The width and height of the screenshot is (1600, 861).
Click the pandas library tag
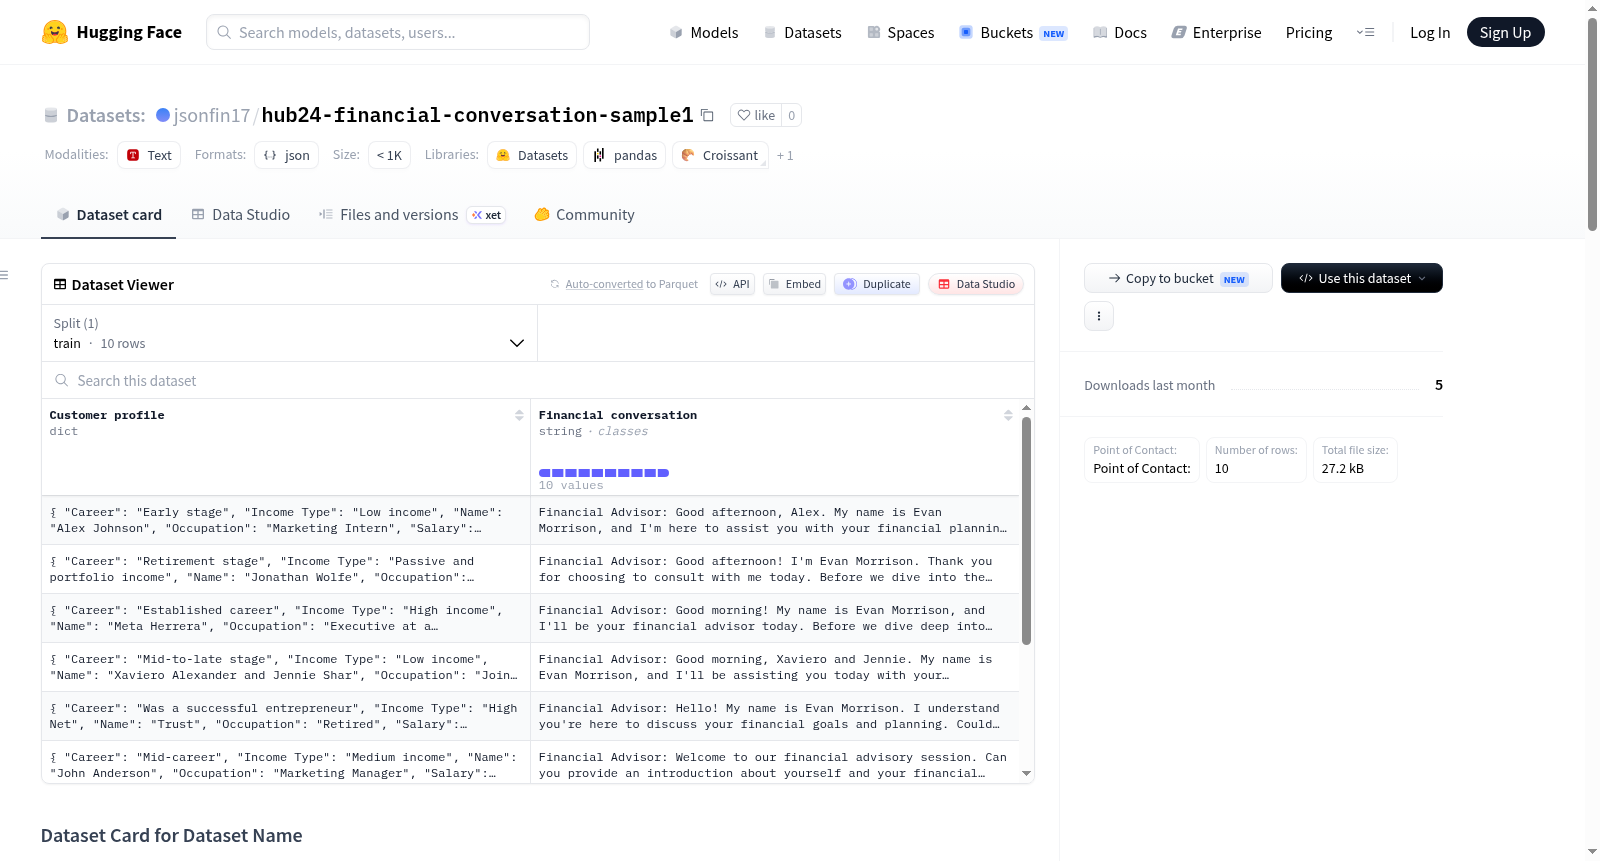(x=625, y=155)
